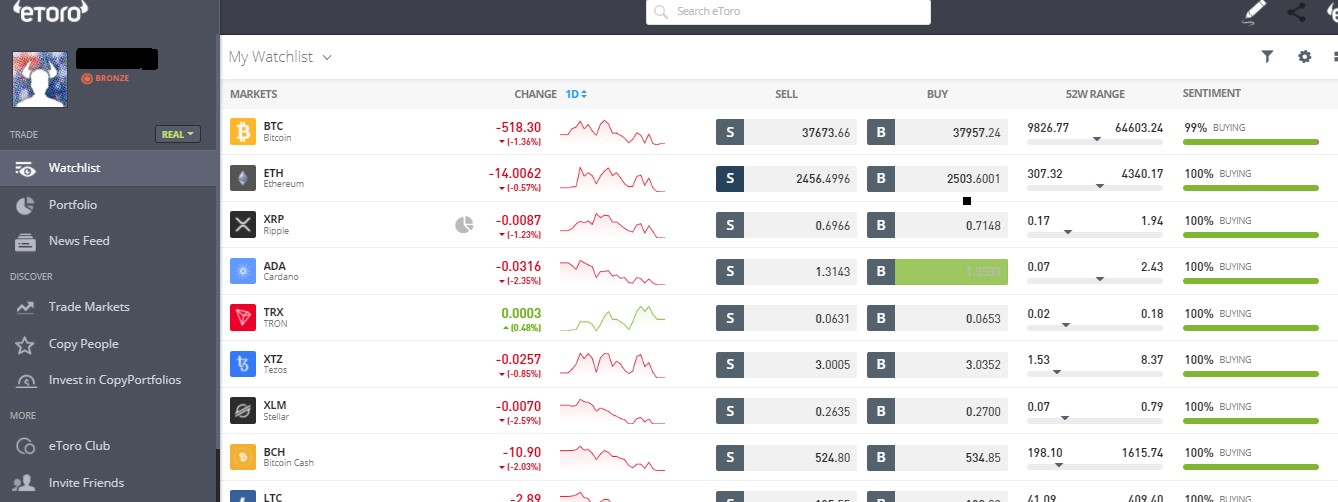This screenshot has height=502, width=1338.
Task: Open the watchlist settings gear icon
Action: click(1304, 57)
